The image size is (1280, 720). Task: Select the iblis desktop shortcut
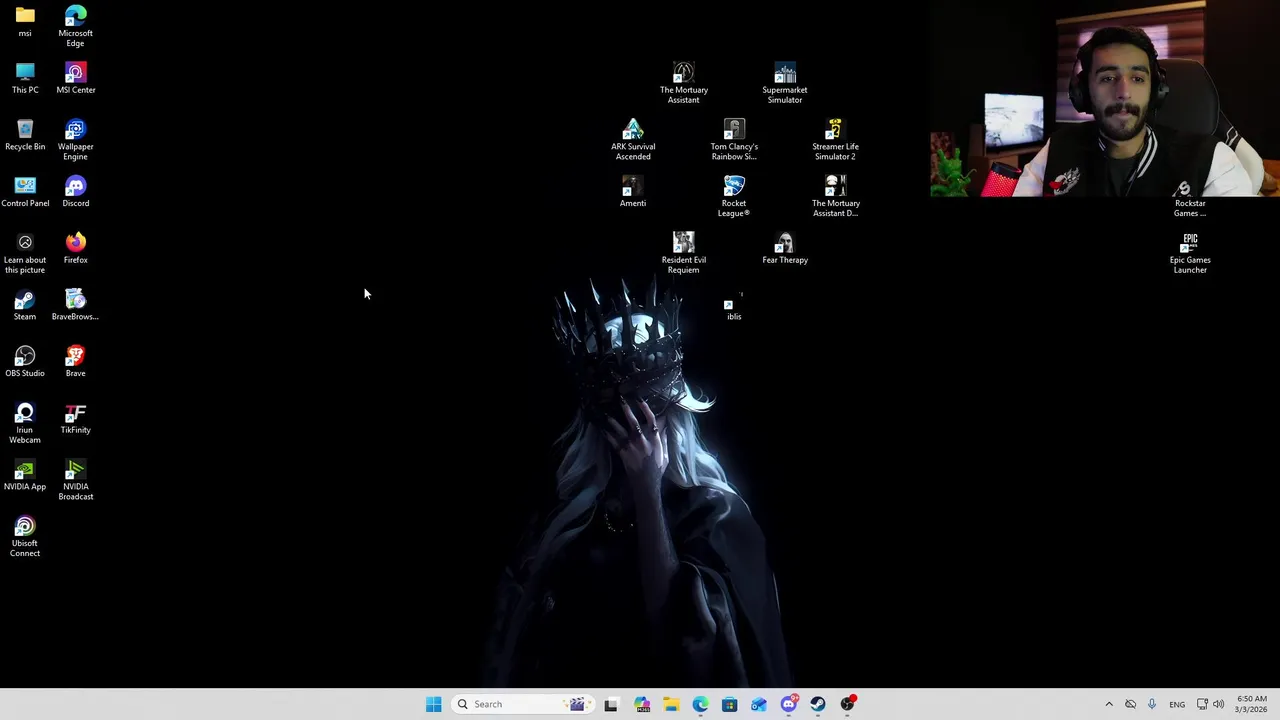click(734, 305)
